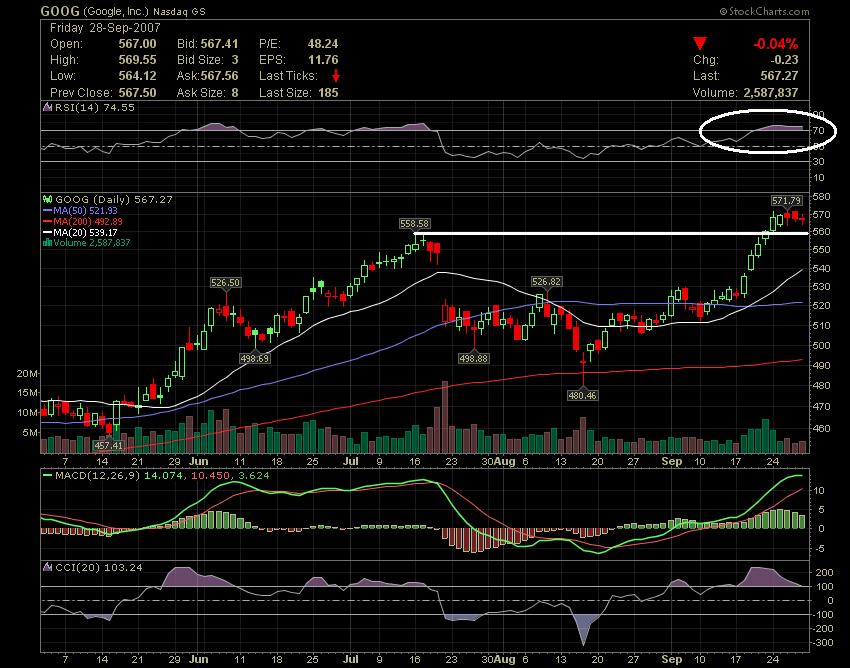The image size is (850, 668).
Task: Click the MA(50) 521.93 legend text
Action: click(85, 211)
